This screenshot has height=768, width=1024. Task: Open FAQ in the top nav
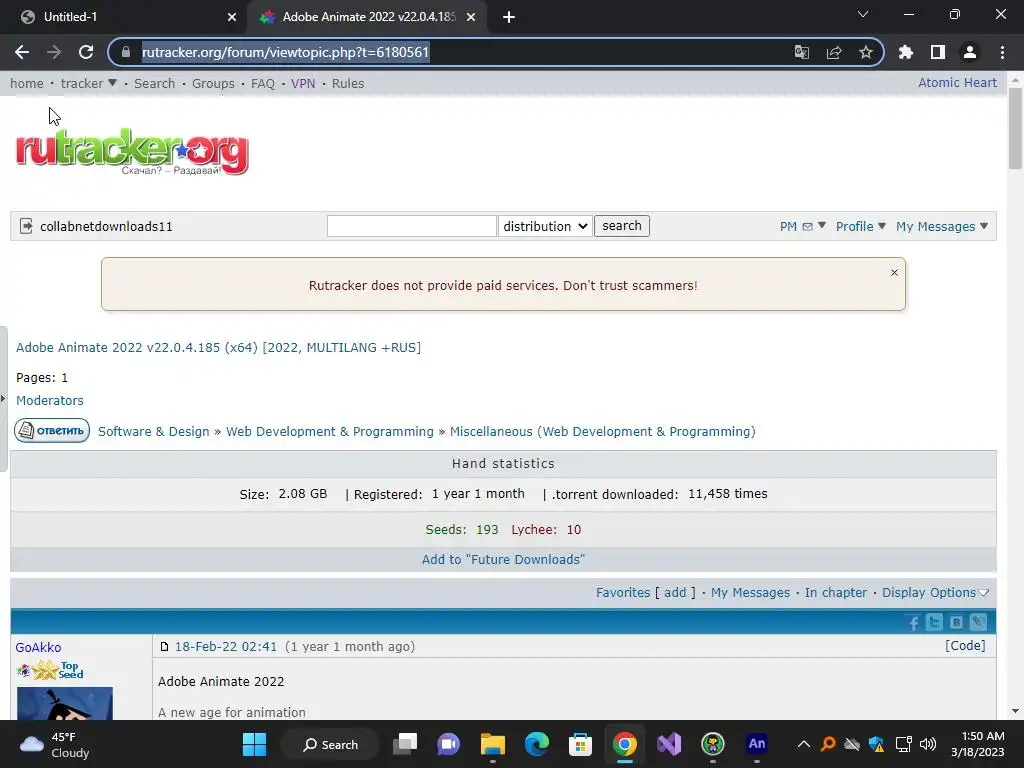point(263,83)
